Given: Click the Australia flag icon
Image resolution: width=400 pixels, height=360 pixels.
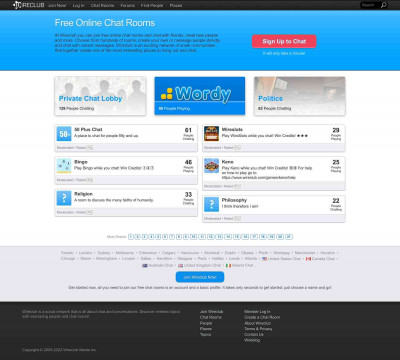Looking at the screenshot, I should [145, 266].
